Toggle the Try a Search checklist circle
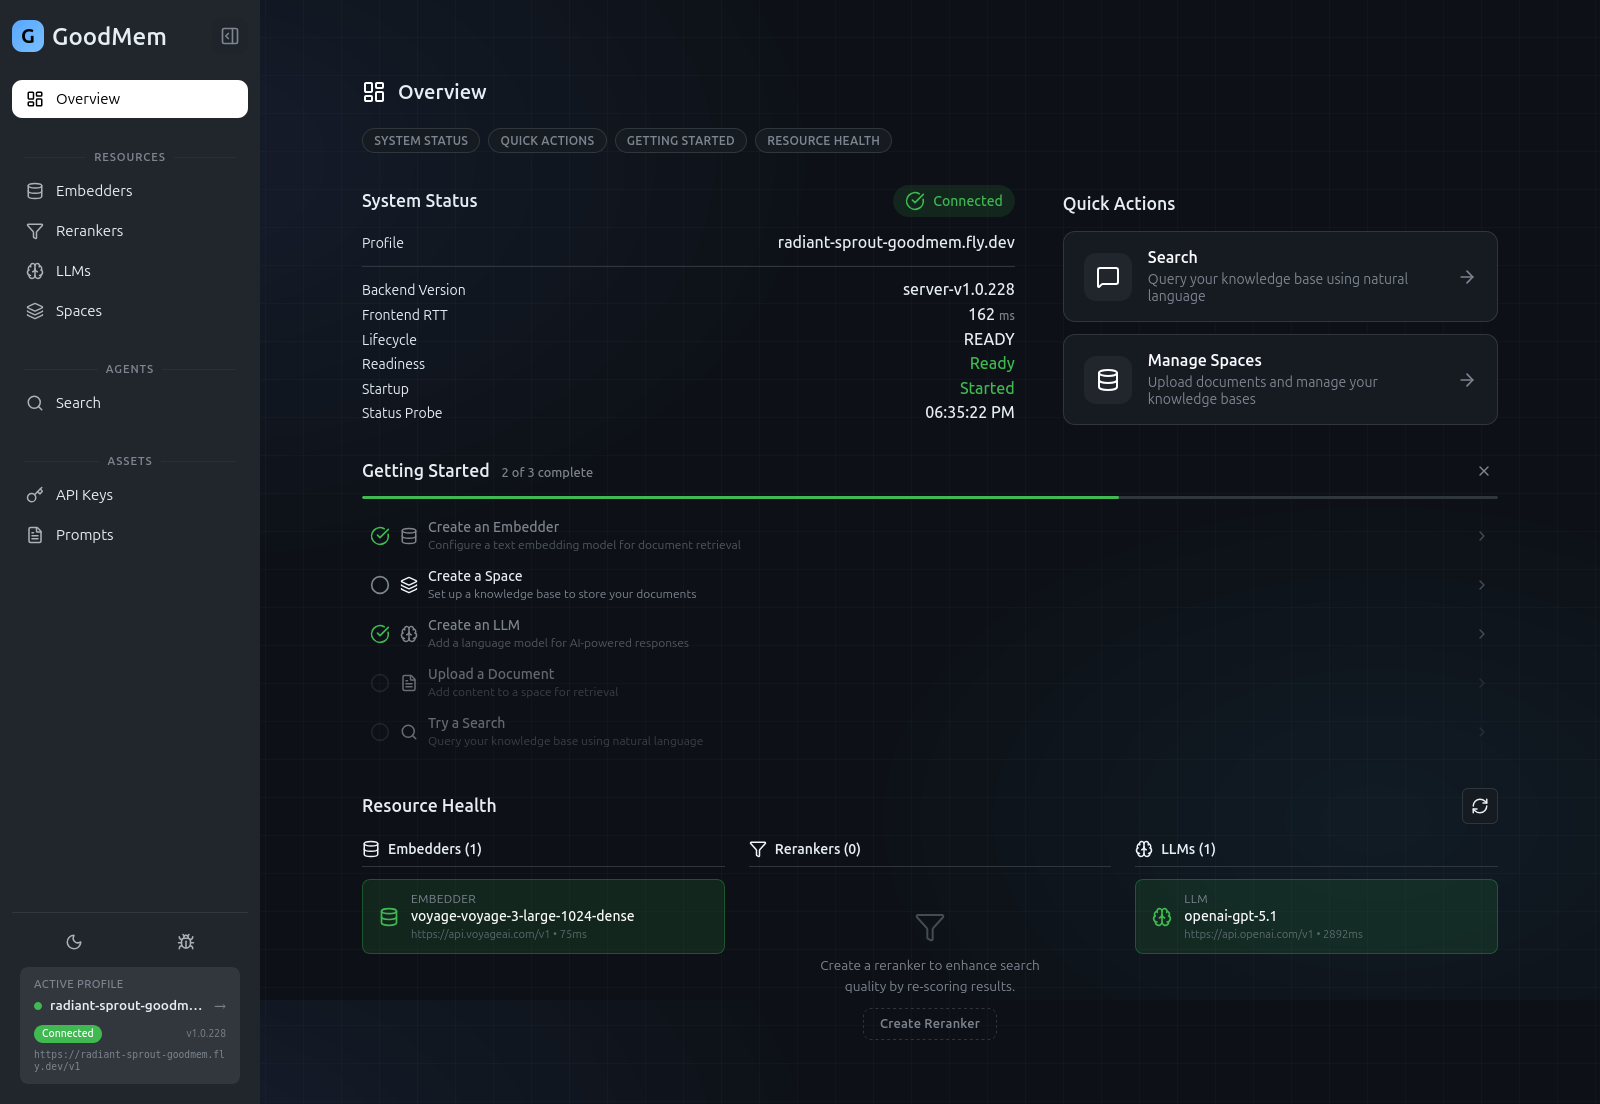 (380, 731)
